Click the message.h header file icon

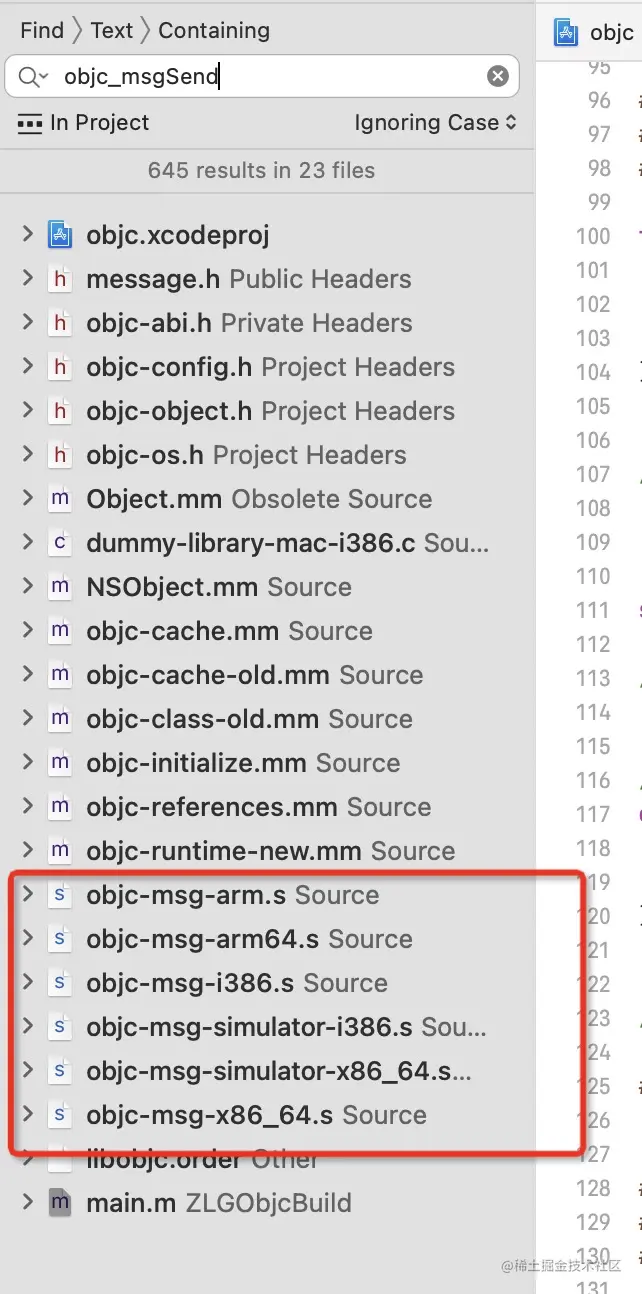click(60, 280)
